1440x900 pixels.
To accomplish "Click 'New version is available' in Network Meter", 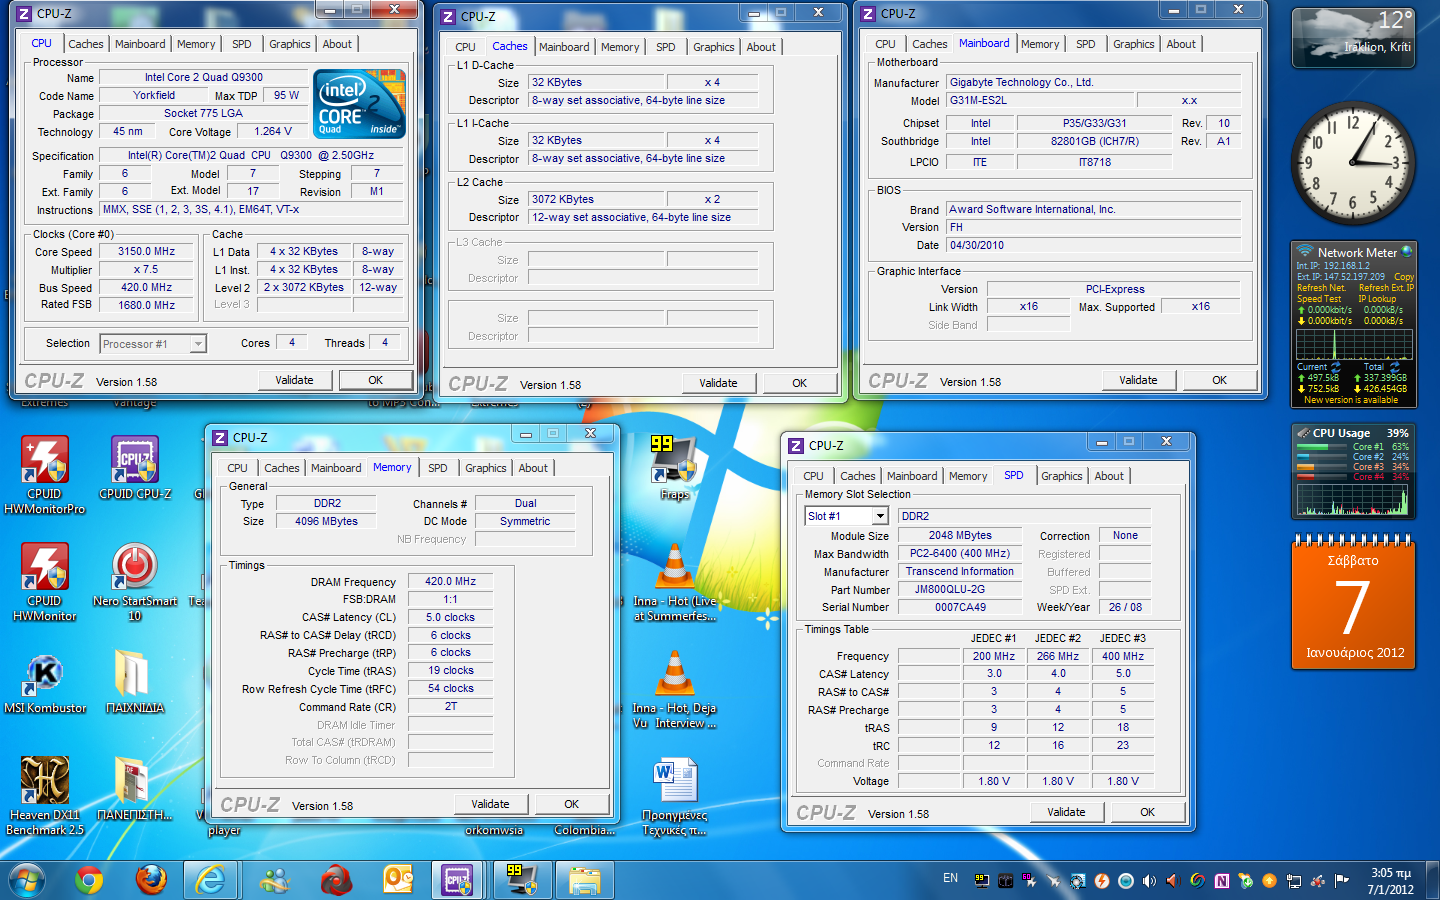I will [1351, 400].
